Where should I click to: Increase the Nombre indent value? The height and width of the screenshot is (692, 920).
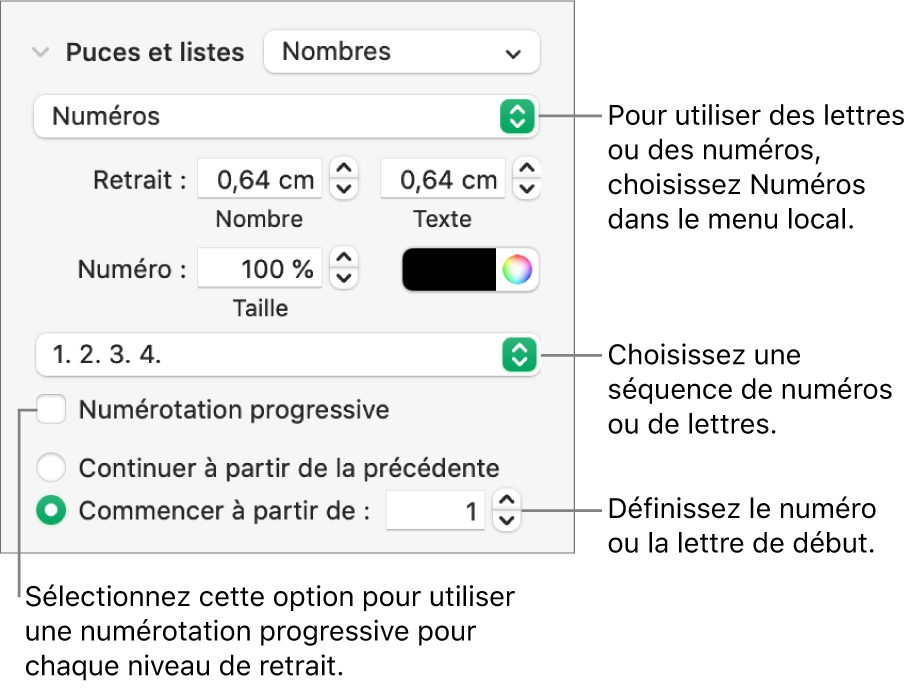(x=344, y=170)
